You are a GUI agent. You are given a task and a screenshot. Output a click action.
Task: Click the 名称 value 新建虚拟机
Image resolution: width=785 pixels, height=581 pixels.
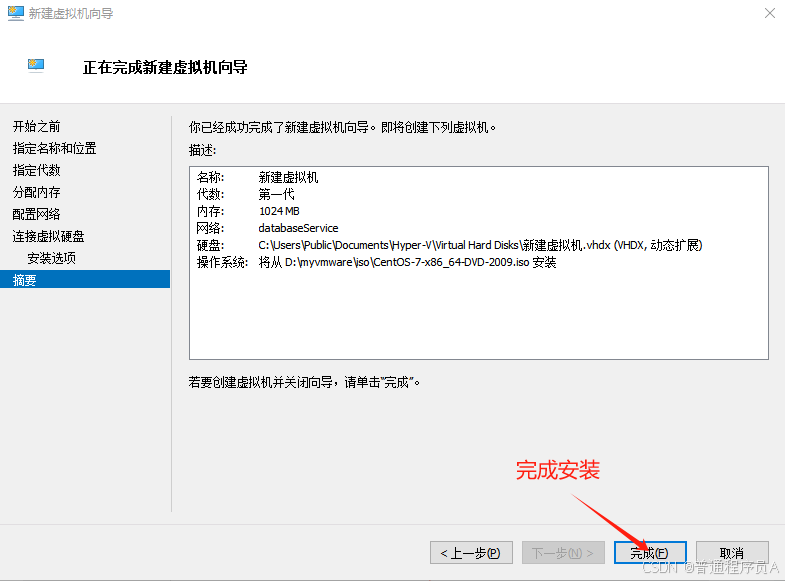pos(288,178)
